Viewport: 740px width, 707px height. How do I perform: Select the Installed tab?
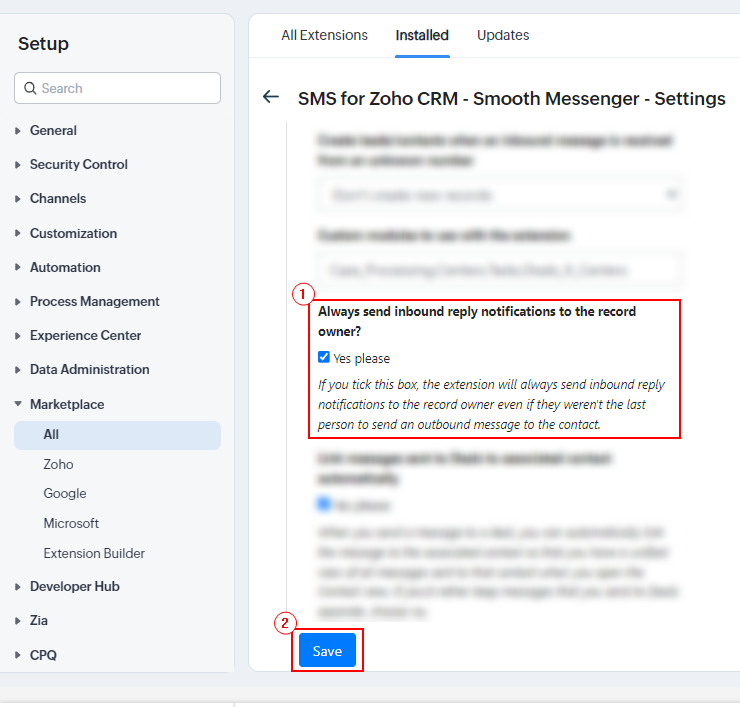click(x=422, y=35)
